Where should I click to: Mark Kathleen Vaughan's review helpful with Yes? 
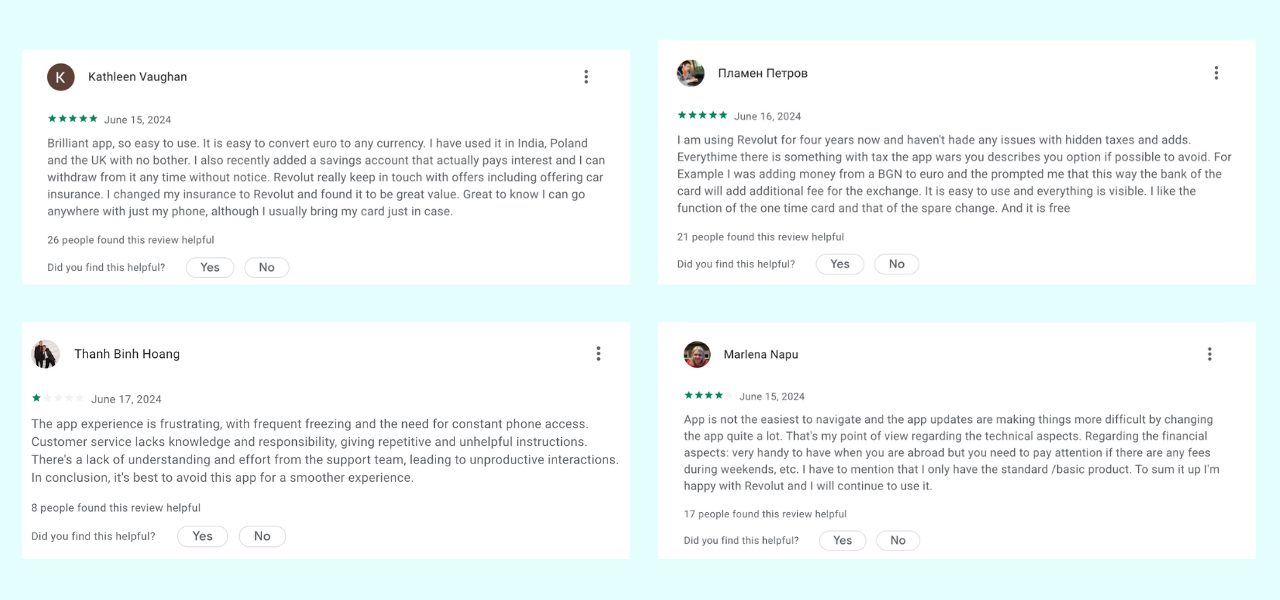[x=210, y=268]
